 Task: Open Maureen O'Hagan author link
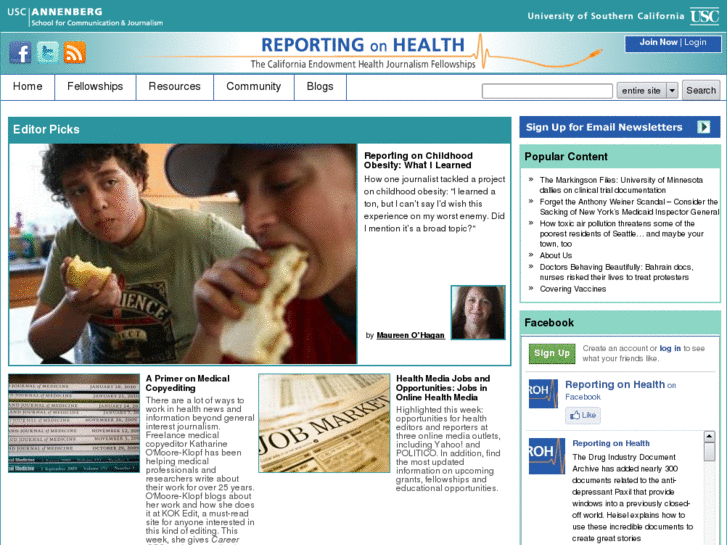click(x=410, y=335)
